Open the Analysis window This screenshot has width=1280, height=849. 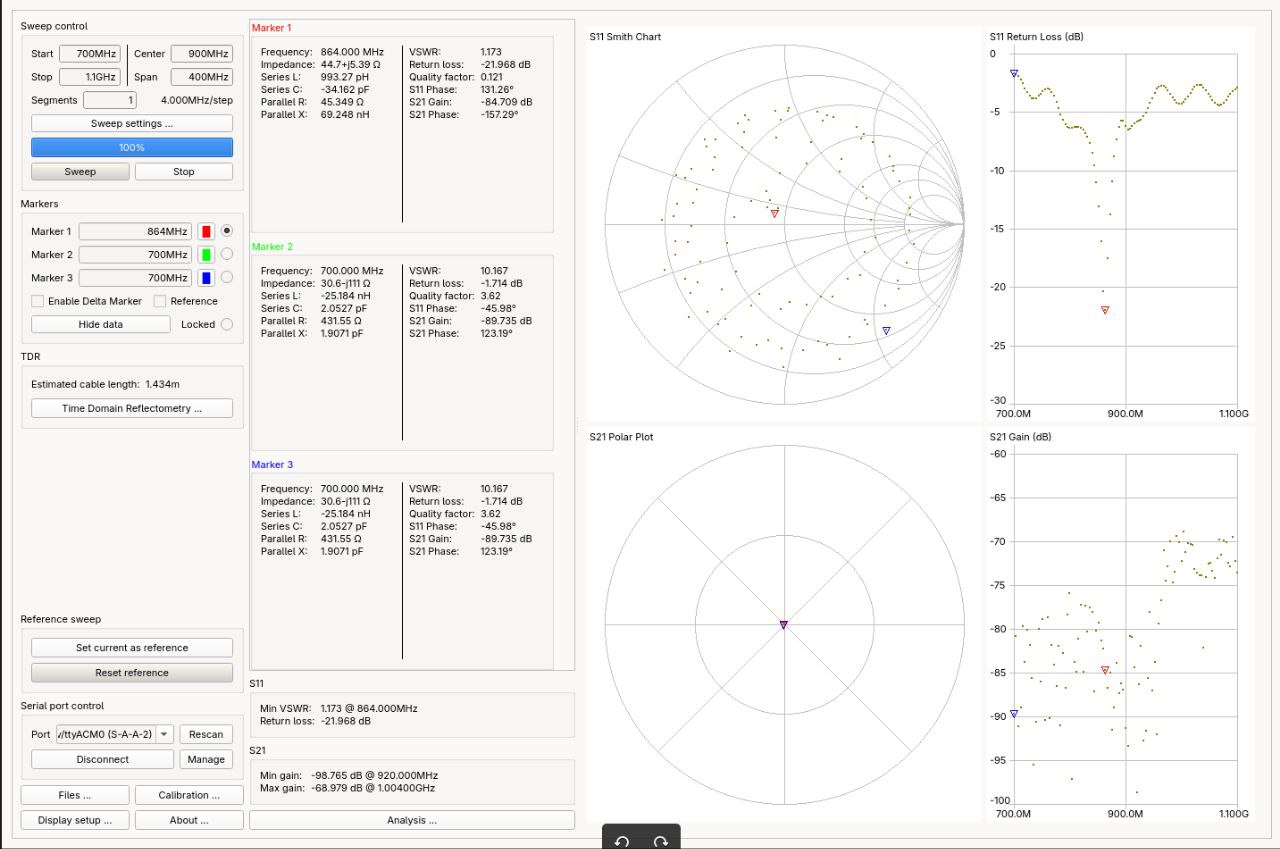[x=412, y=820]
